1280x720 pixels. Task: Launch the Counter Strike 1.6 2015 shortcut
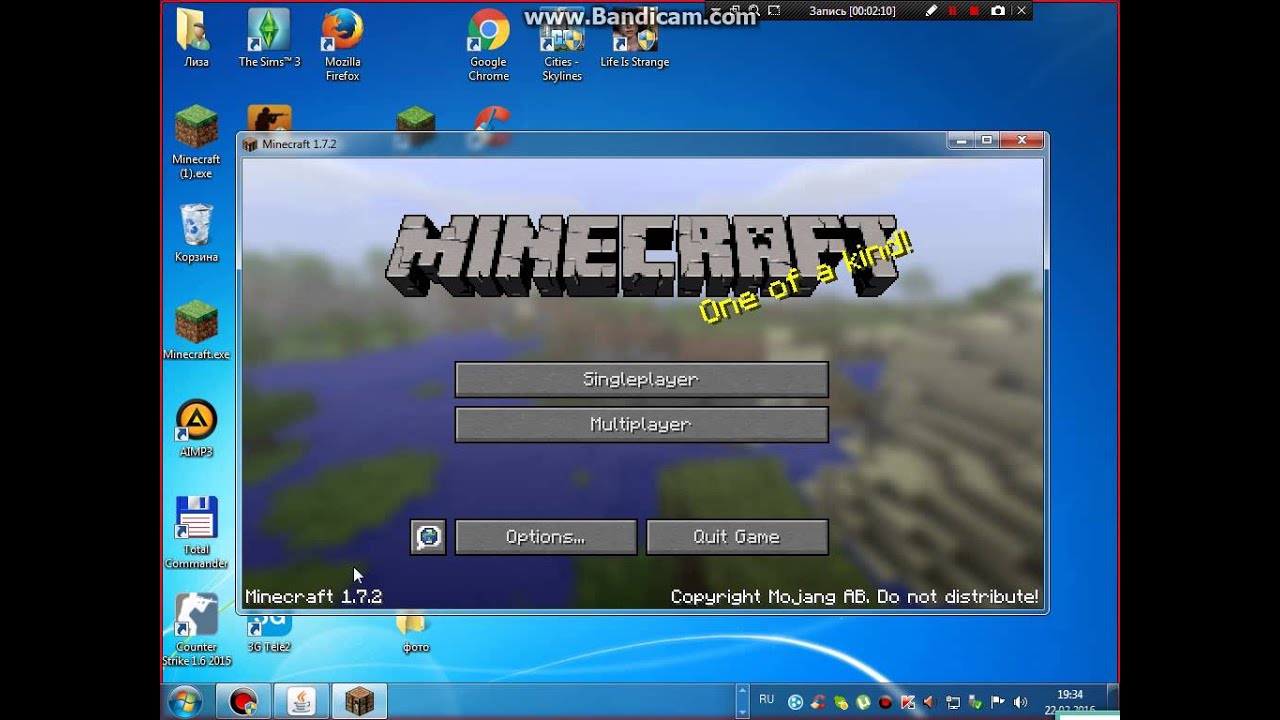pos(196,629)
